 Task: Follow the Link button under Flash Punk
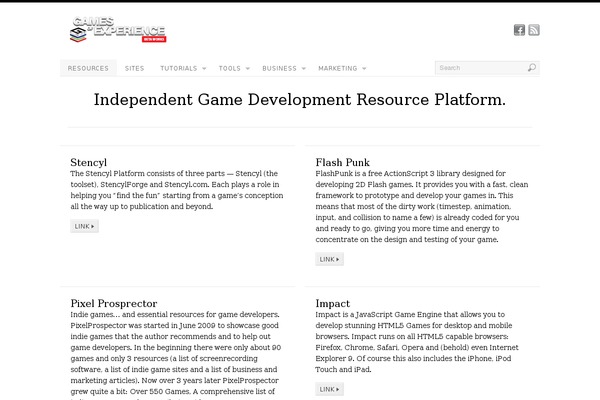coord(329,259)
